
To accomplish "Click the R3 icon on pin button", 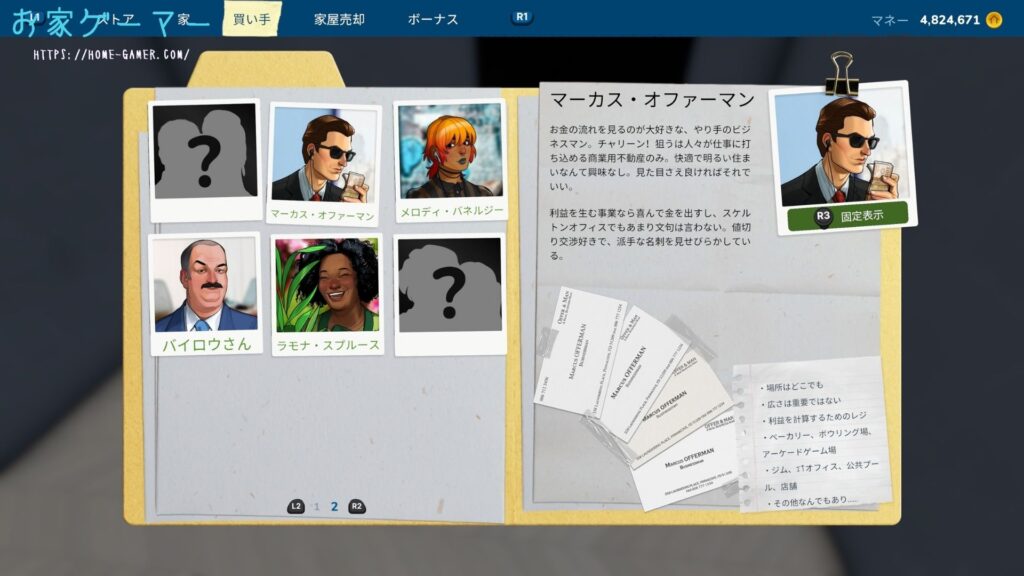I will tap(823, 216).
